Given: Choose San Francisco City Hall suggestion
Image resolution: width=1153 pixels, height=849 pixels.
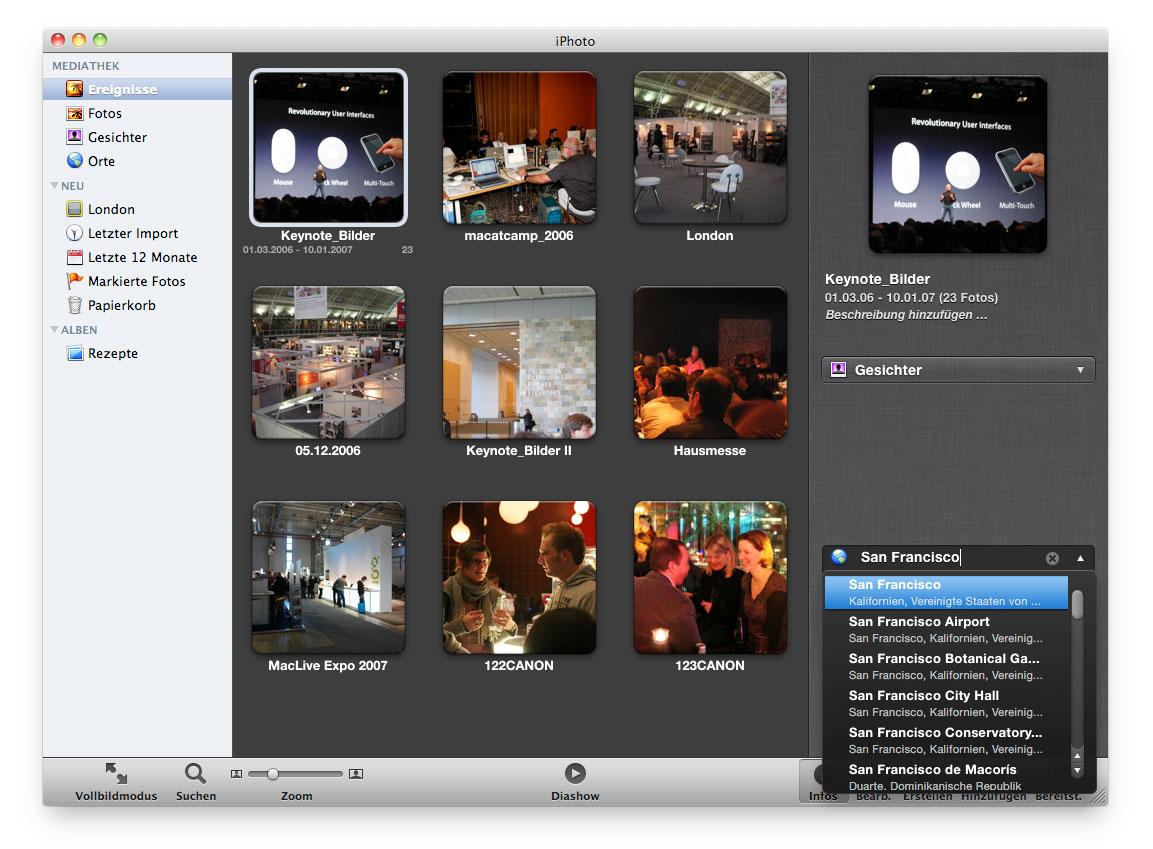Looking at the screenshot, I should click(946, 703).
